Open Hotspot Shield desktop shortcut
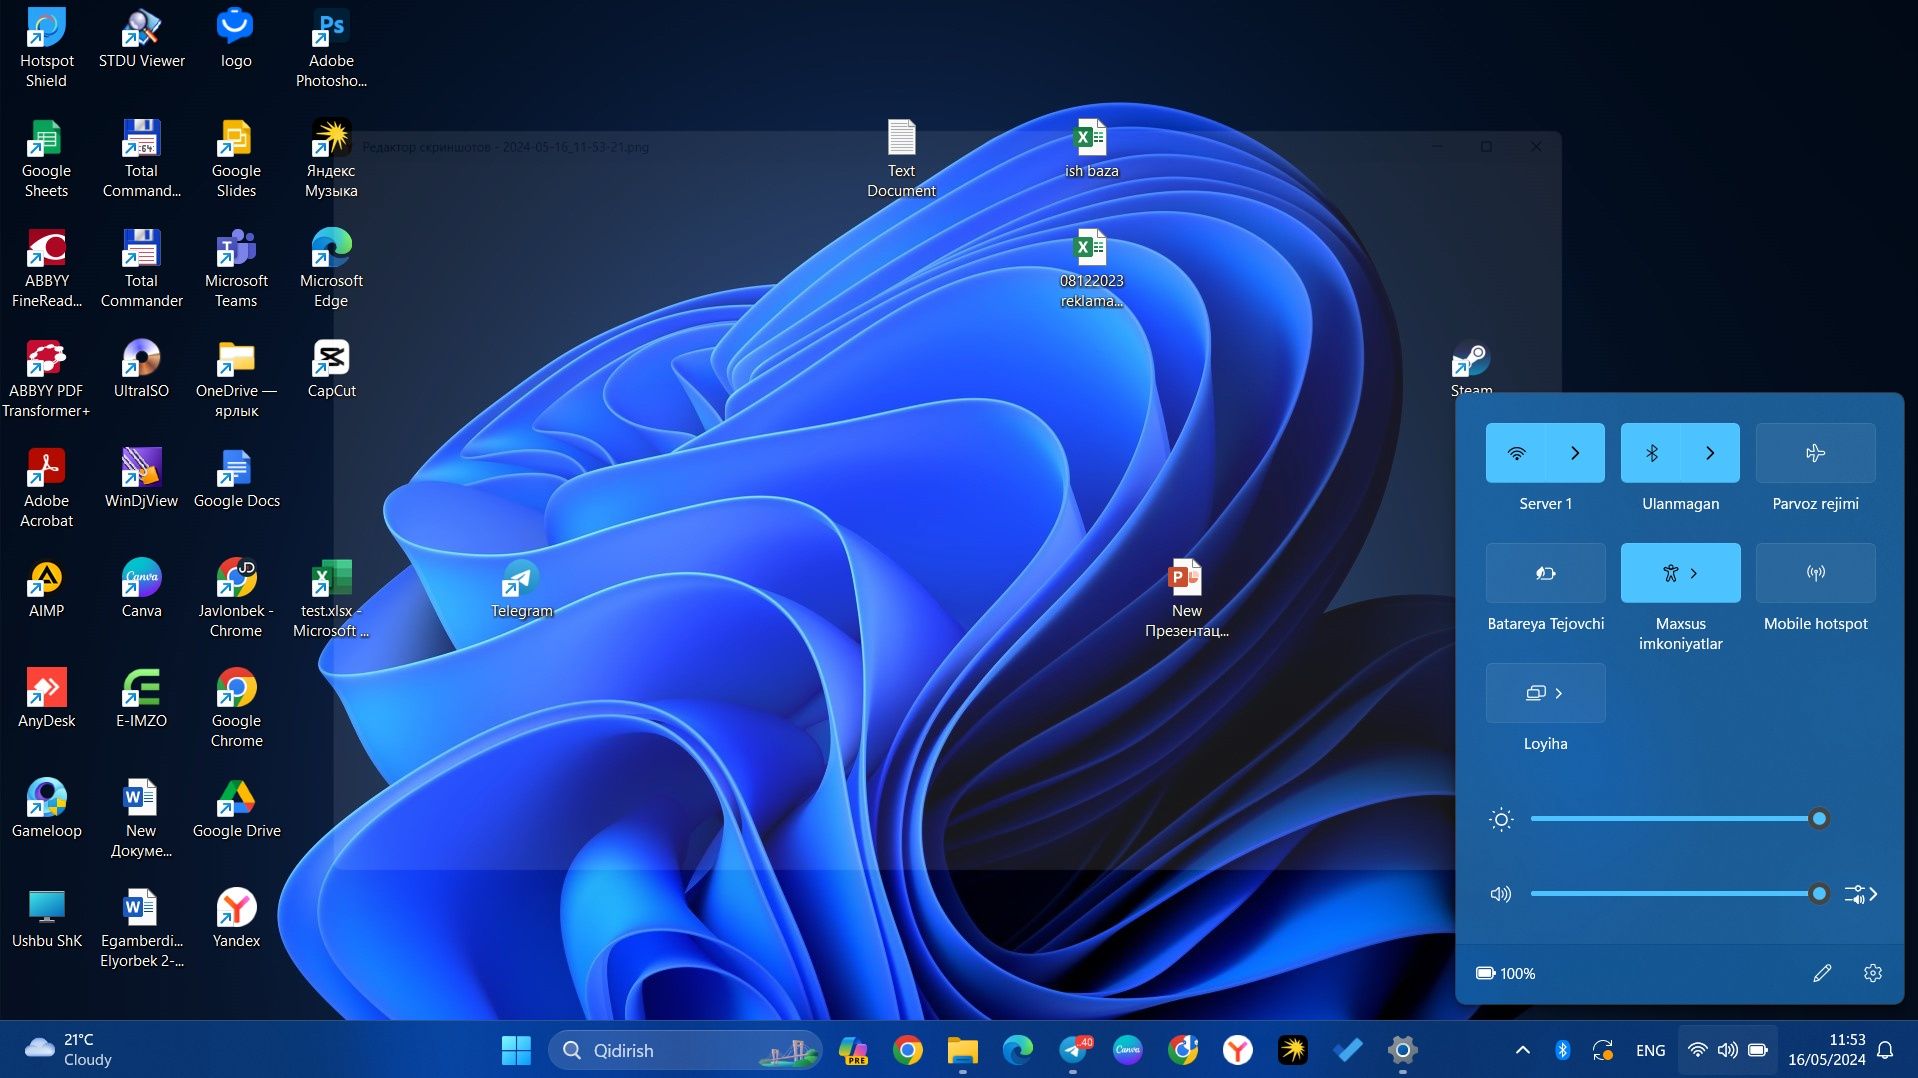The width and height of the screenshot is (1918, 1078). [46, 48]
